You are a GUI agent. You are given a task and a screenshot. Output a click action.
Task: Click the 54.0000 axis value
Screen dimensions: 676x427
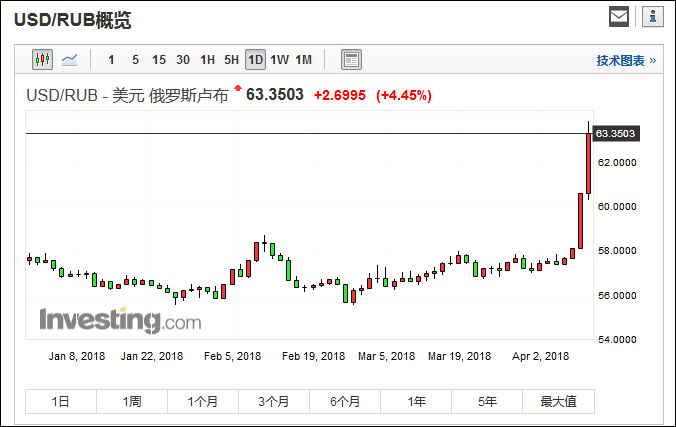pos(617,340)
